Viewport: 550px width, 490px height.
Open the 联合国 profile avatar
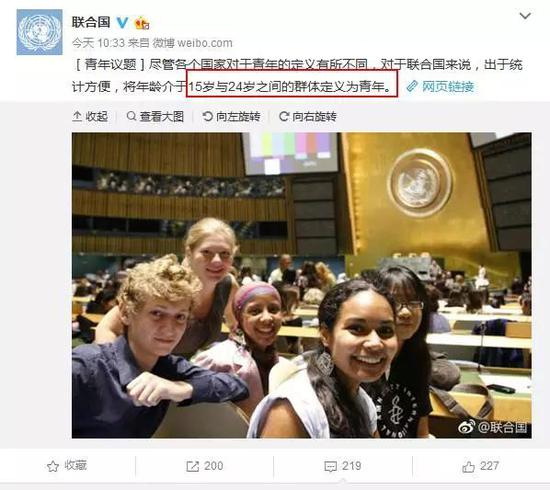click(x=39, y=32)
